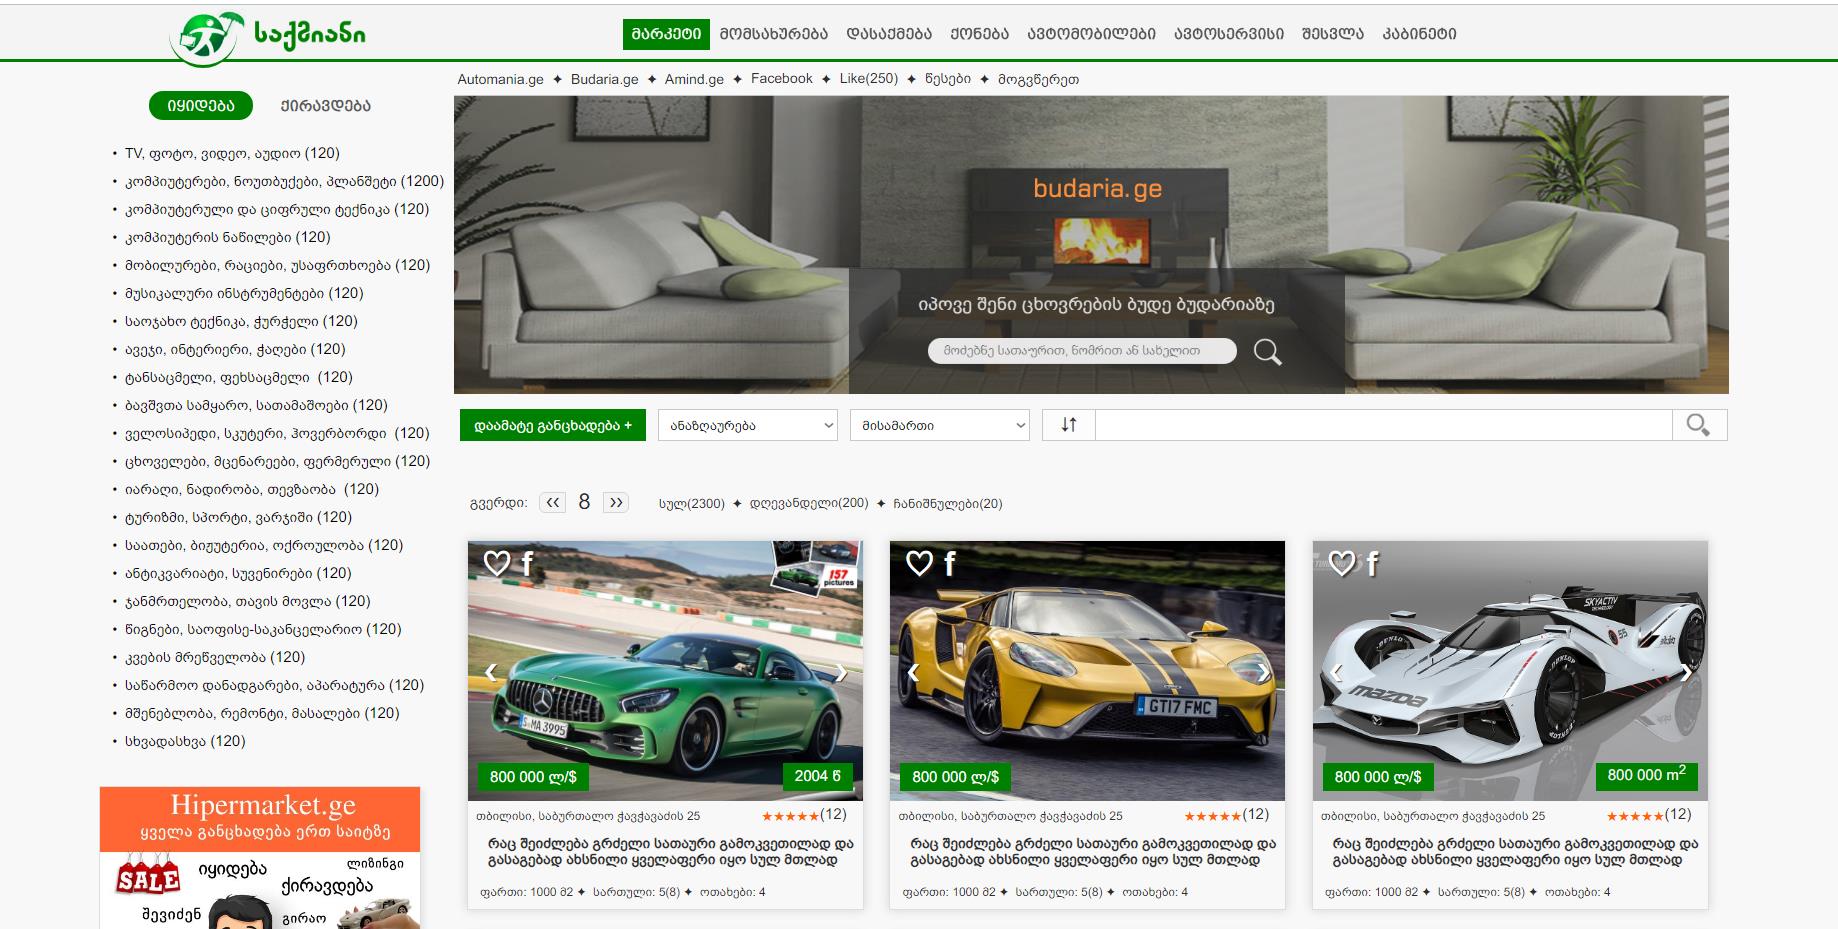Share the yellow Ford GT listing on Facebook

(949, 565)
